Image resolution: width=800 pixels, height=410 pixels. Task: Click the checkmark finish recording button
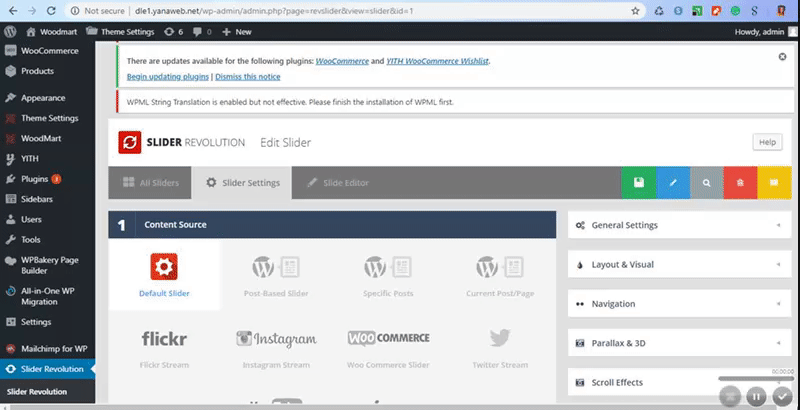coord(782,396)
